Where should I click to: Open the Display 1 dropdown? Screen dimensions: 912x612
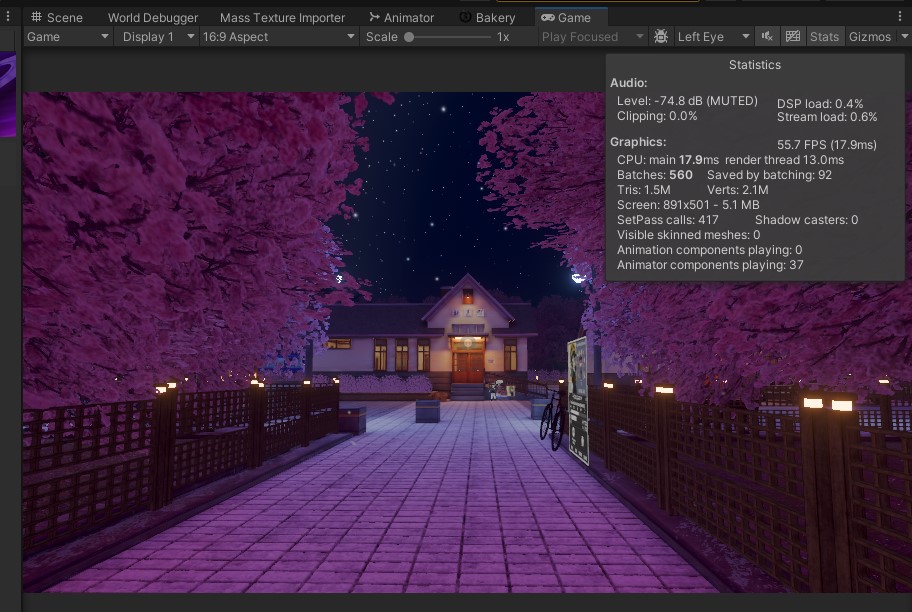pos(158,37)
